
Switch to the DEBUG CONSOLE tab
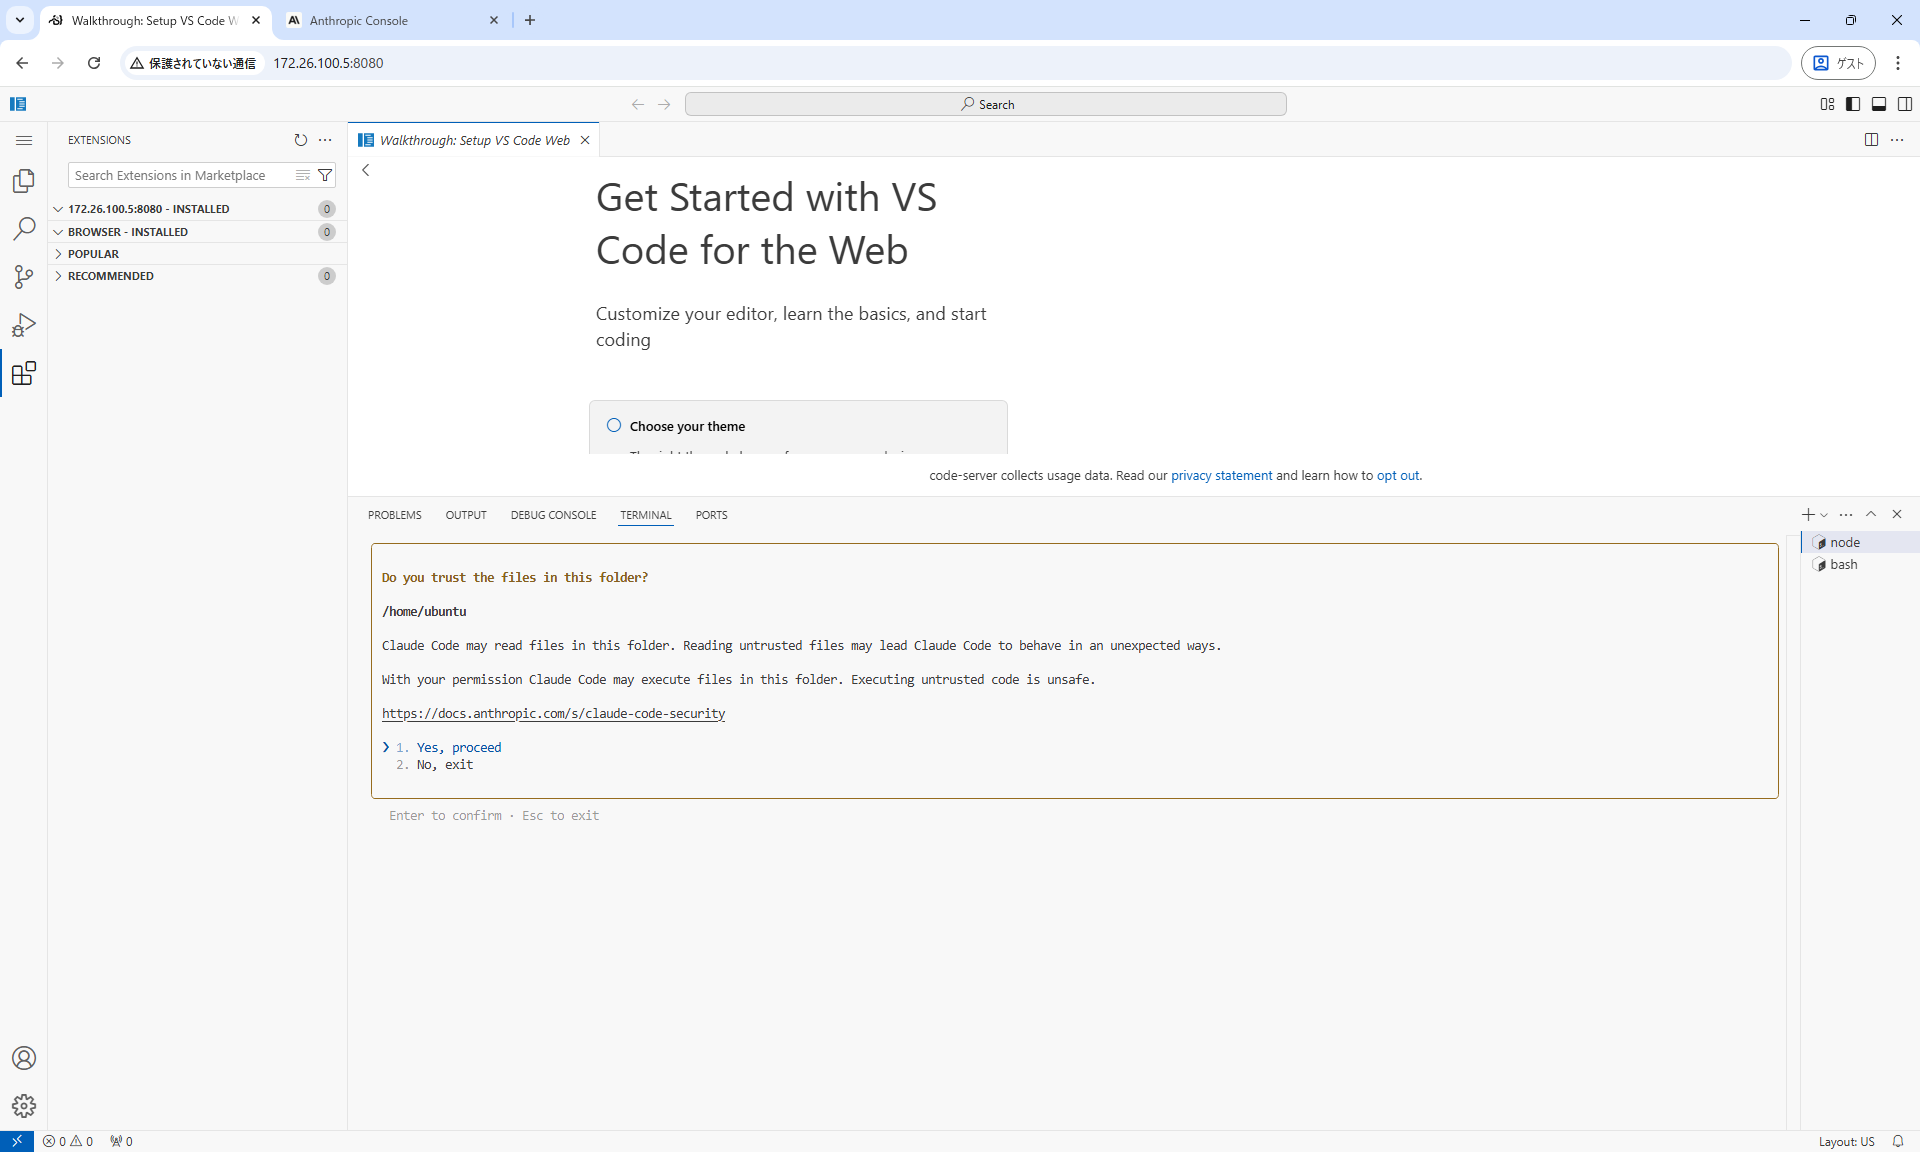pos(553,515)
